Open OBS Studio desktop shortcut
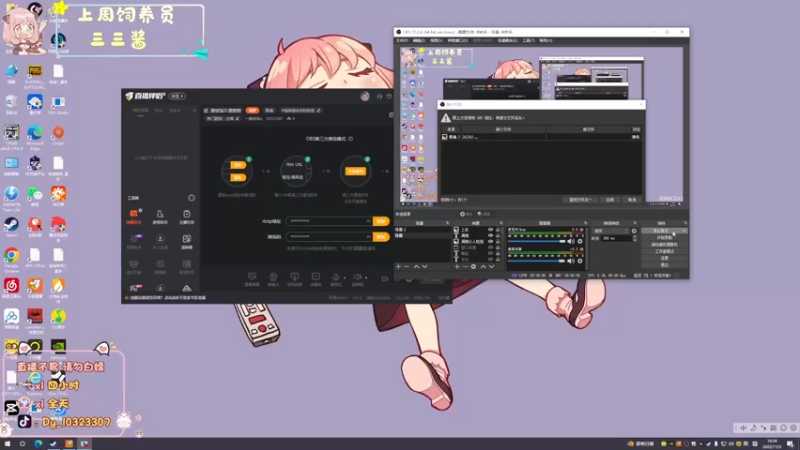This screenshot has height=450, width=800. (x=58, y=105)
